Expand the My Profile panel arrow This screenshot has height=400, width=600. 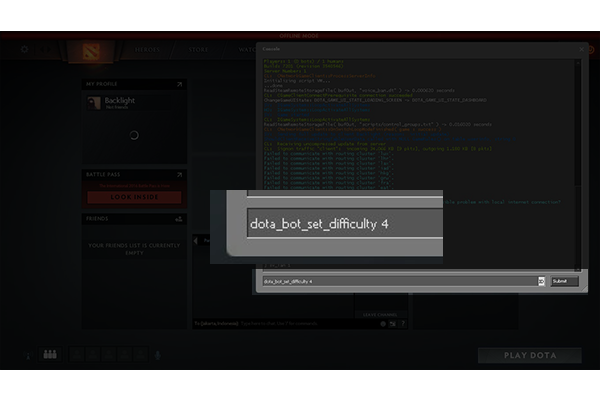coord(179,84)
